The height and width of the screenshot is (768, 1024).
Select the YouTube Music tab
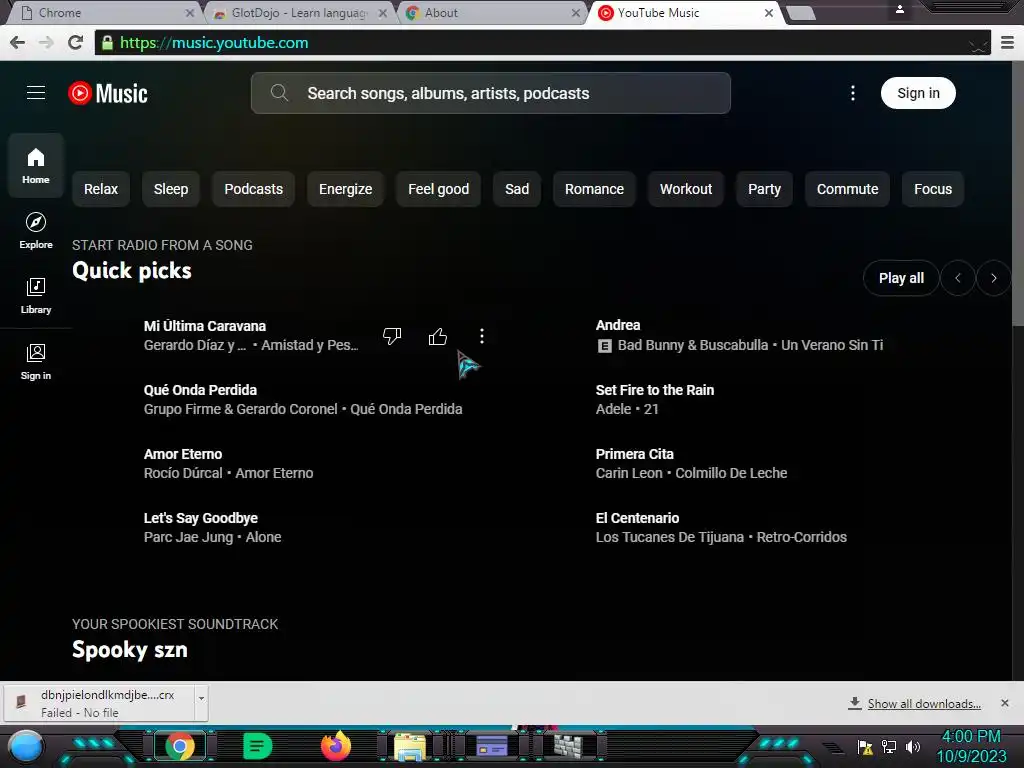684,12
